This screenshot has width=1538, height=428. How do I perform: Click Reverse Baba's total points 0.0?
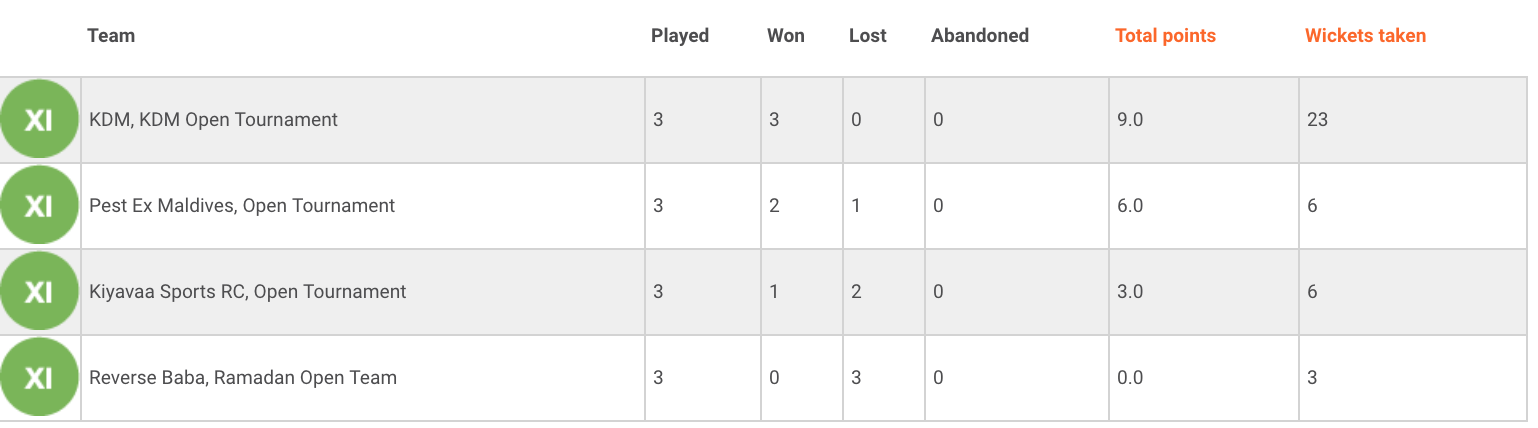click(x=1130, y=378)
